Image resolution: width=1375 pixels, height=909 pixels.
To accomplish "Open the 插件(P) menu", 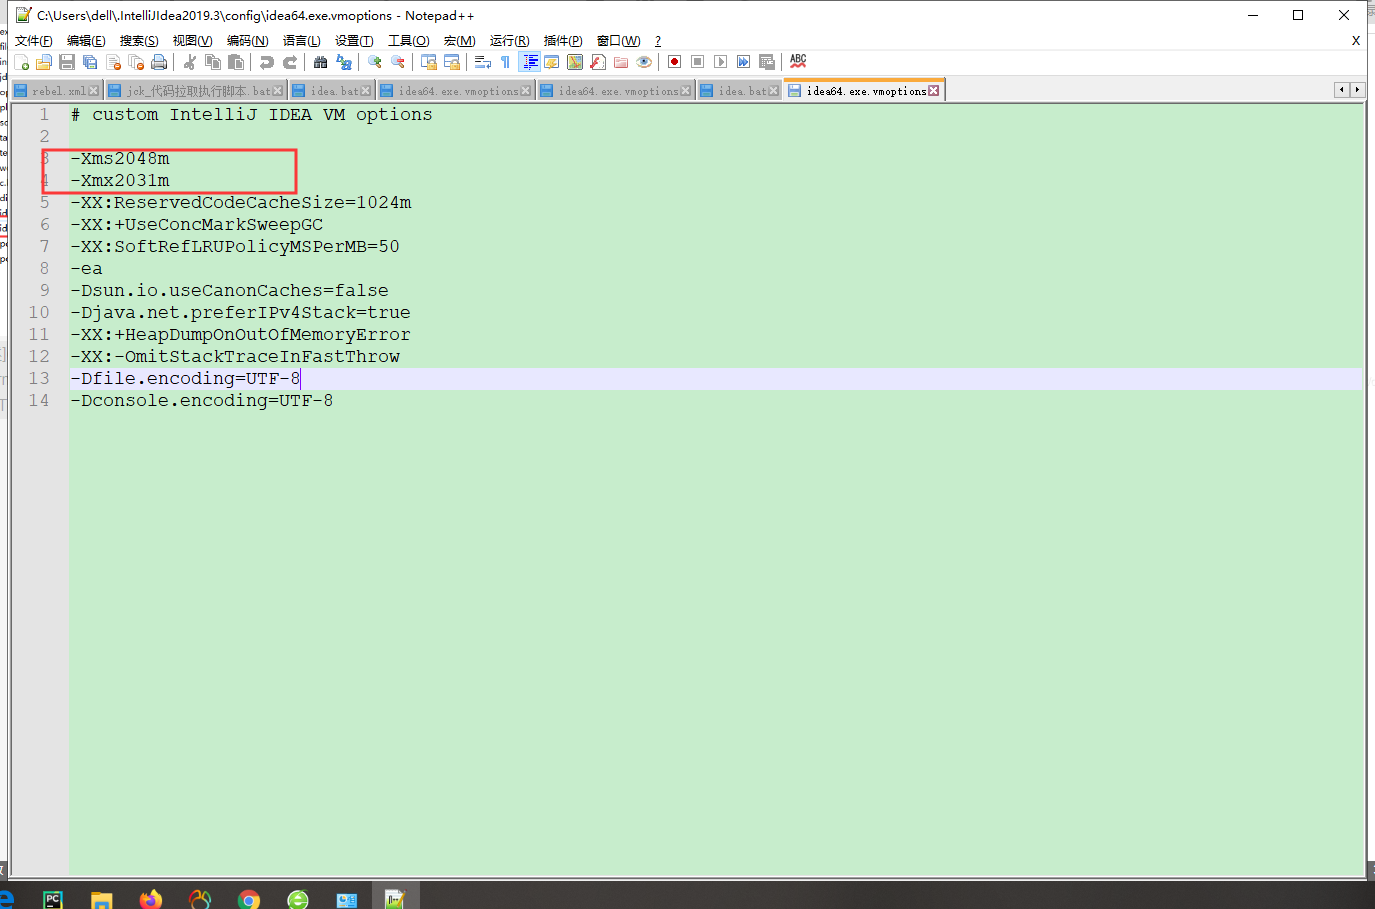I will click(x=561, y=41).
